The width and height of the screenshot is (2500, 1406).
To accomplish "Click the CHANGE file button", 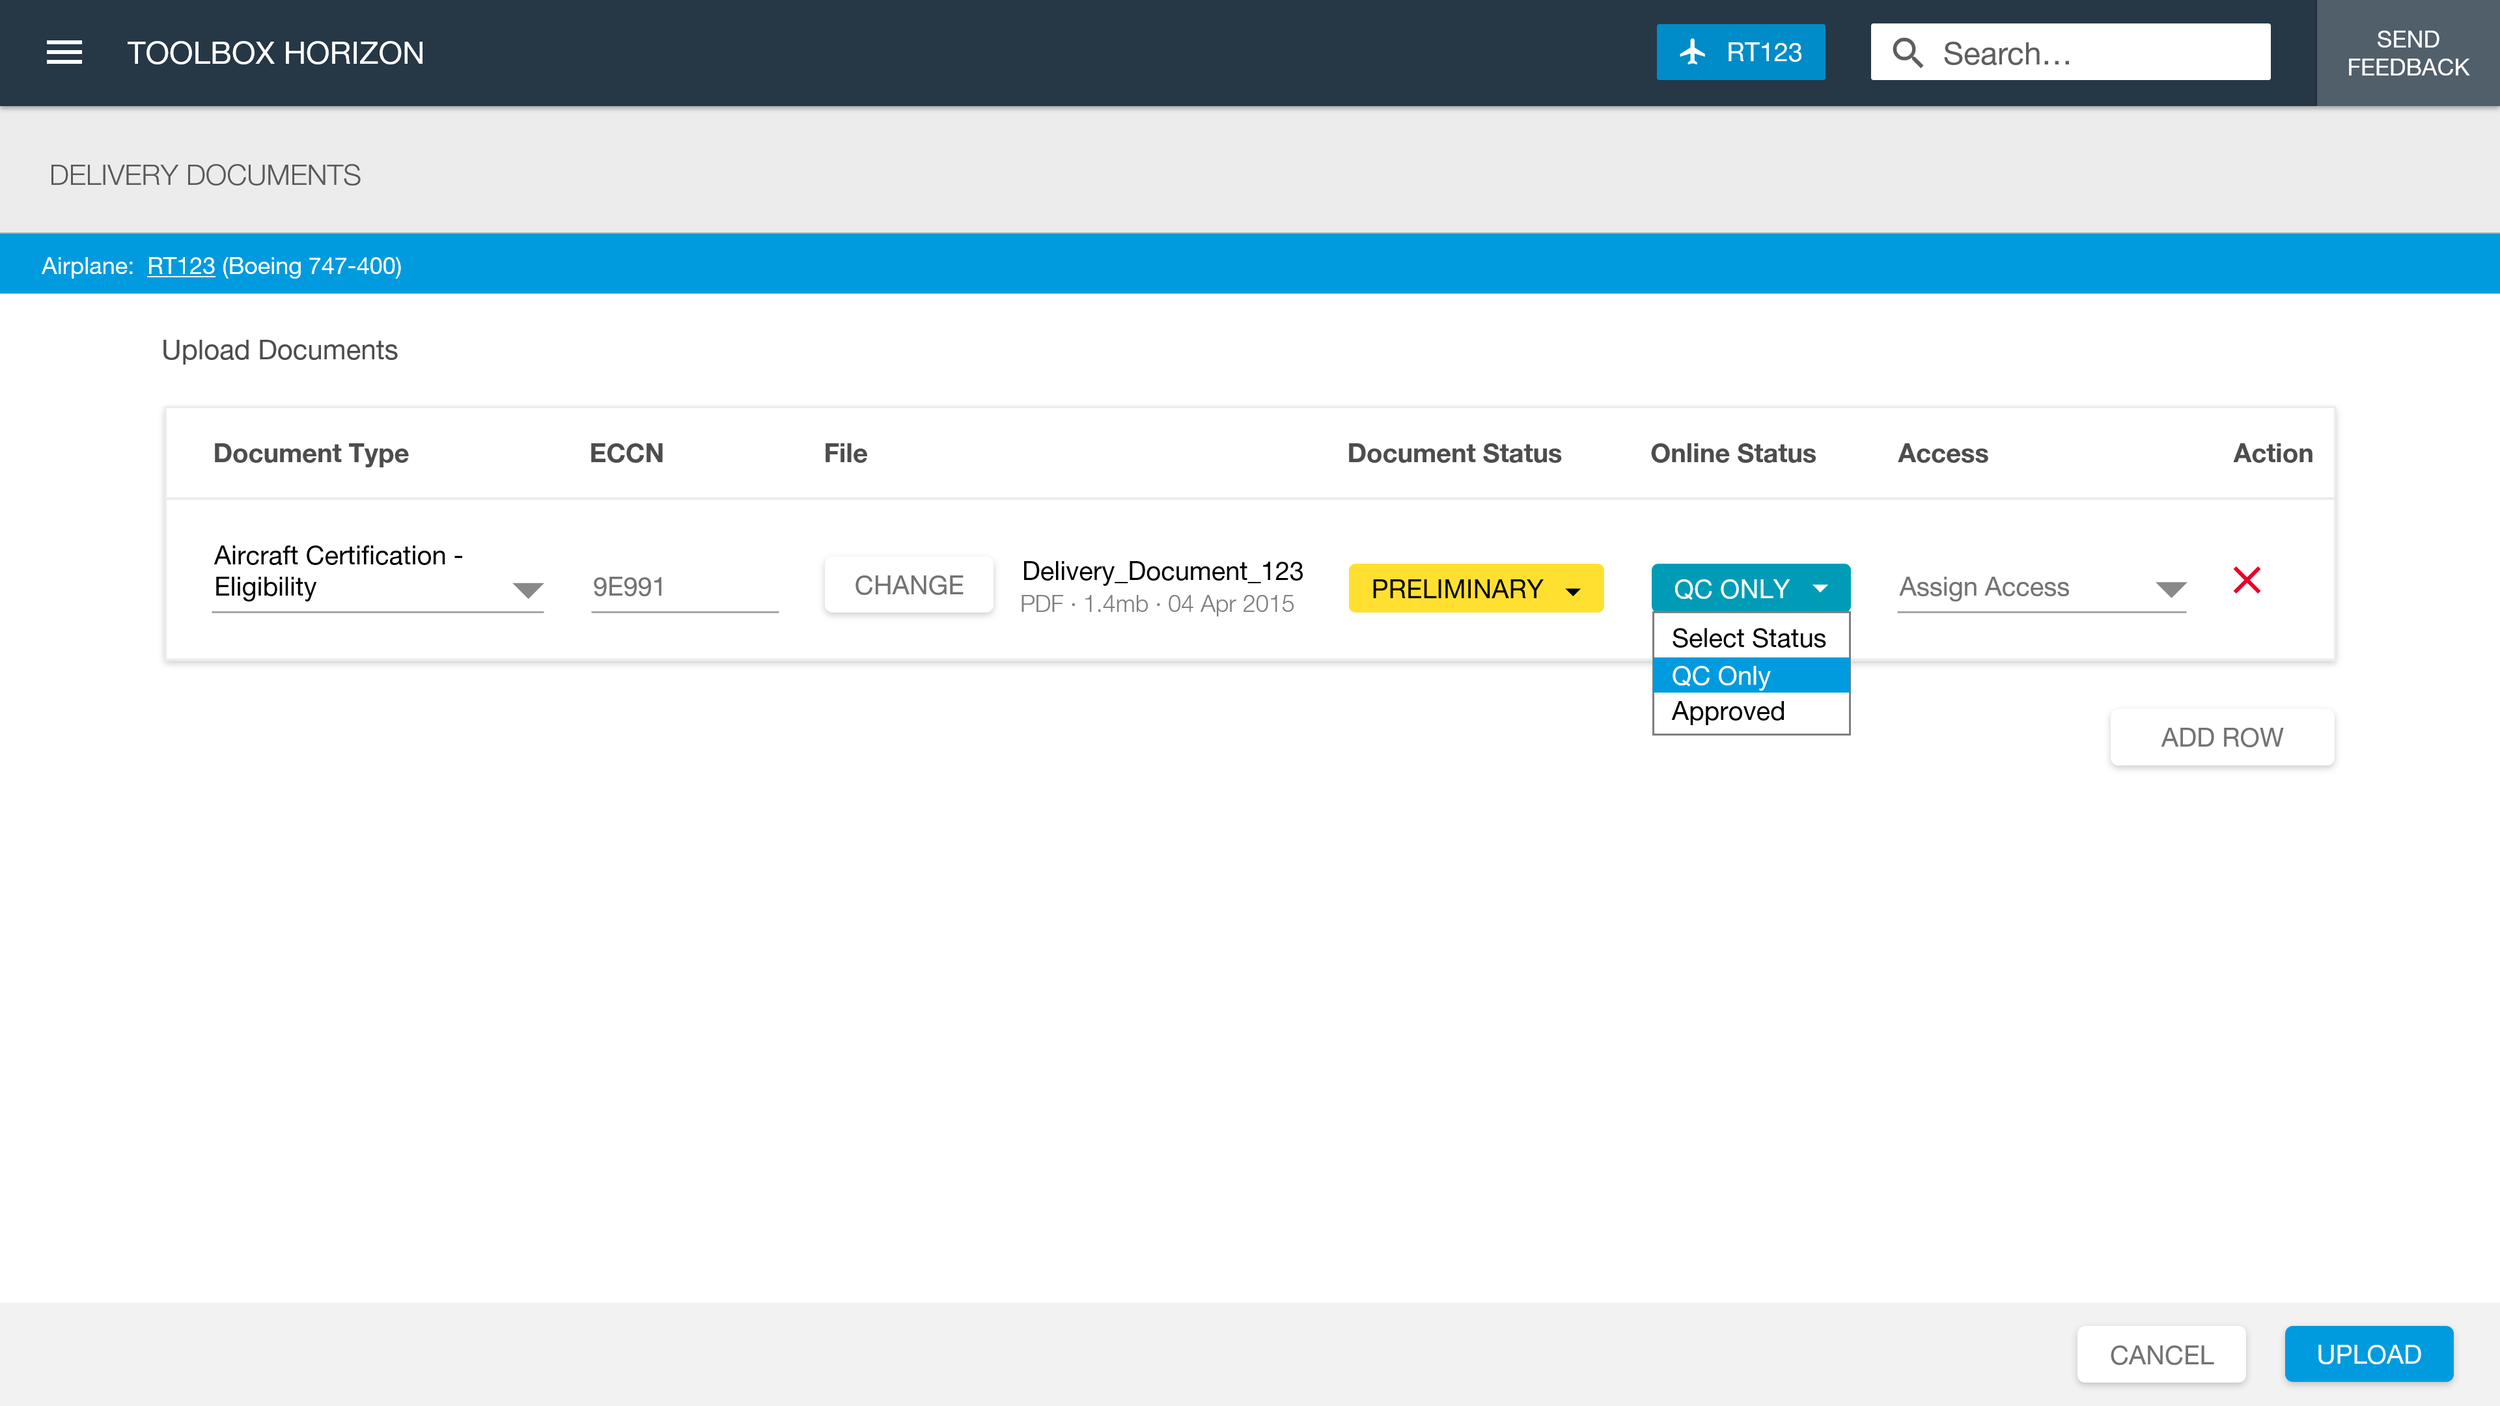I will pyautogui.click(x=908, y=585).
